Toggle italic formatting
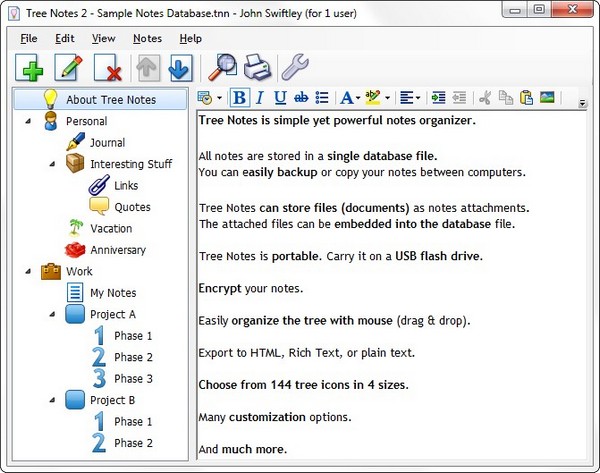 click(x=260, y=98)
